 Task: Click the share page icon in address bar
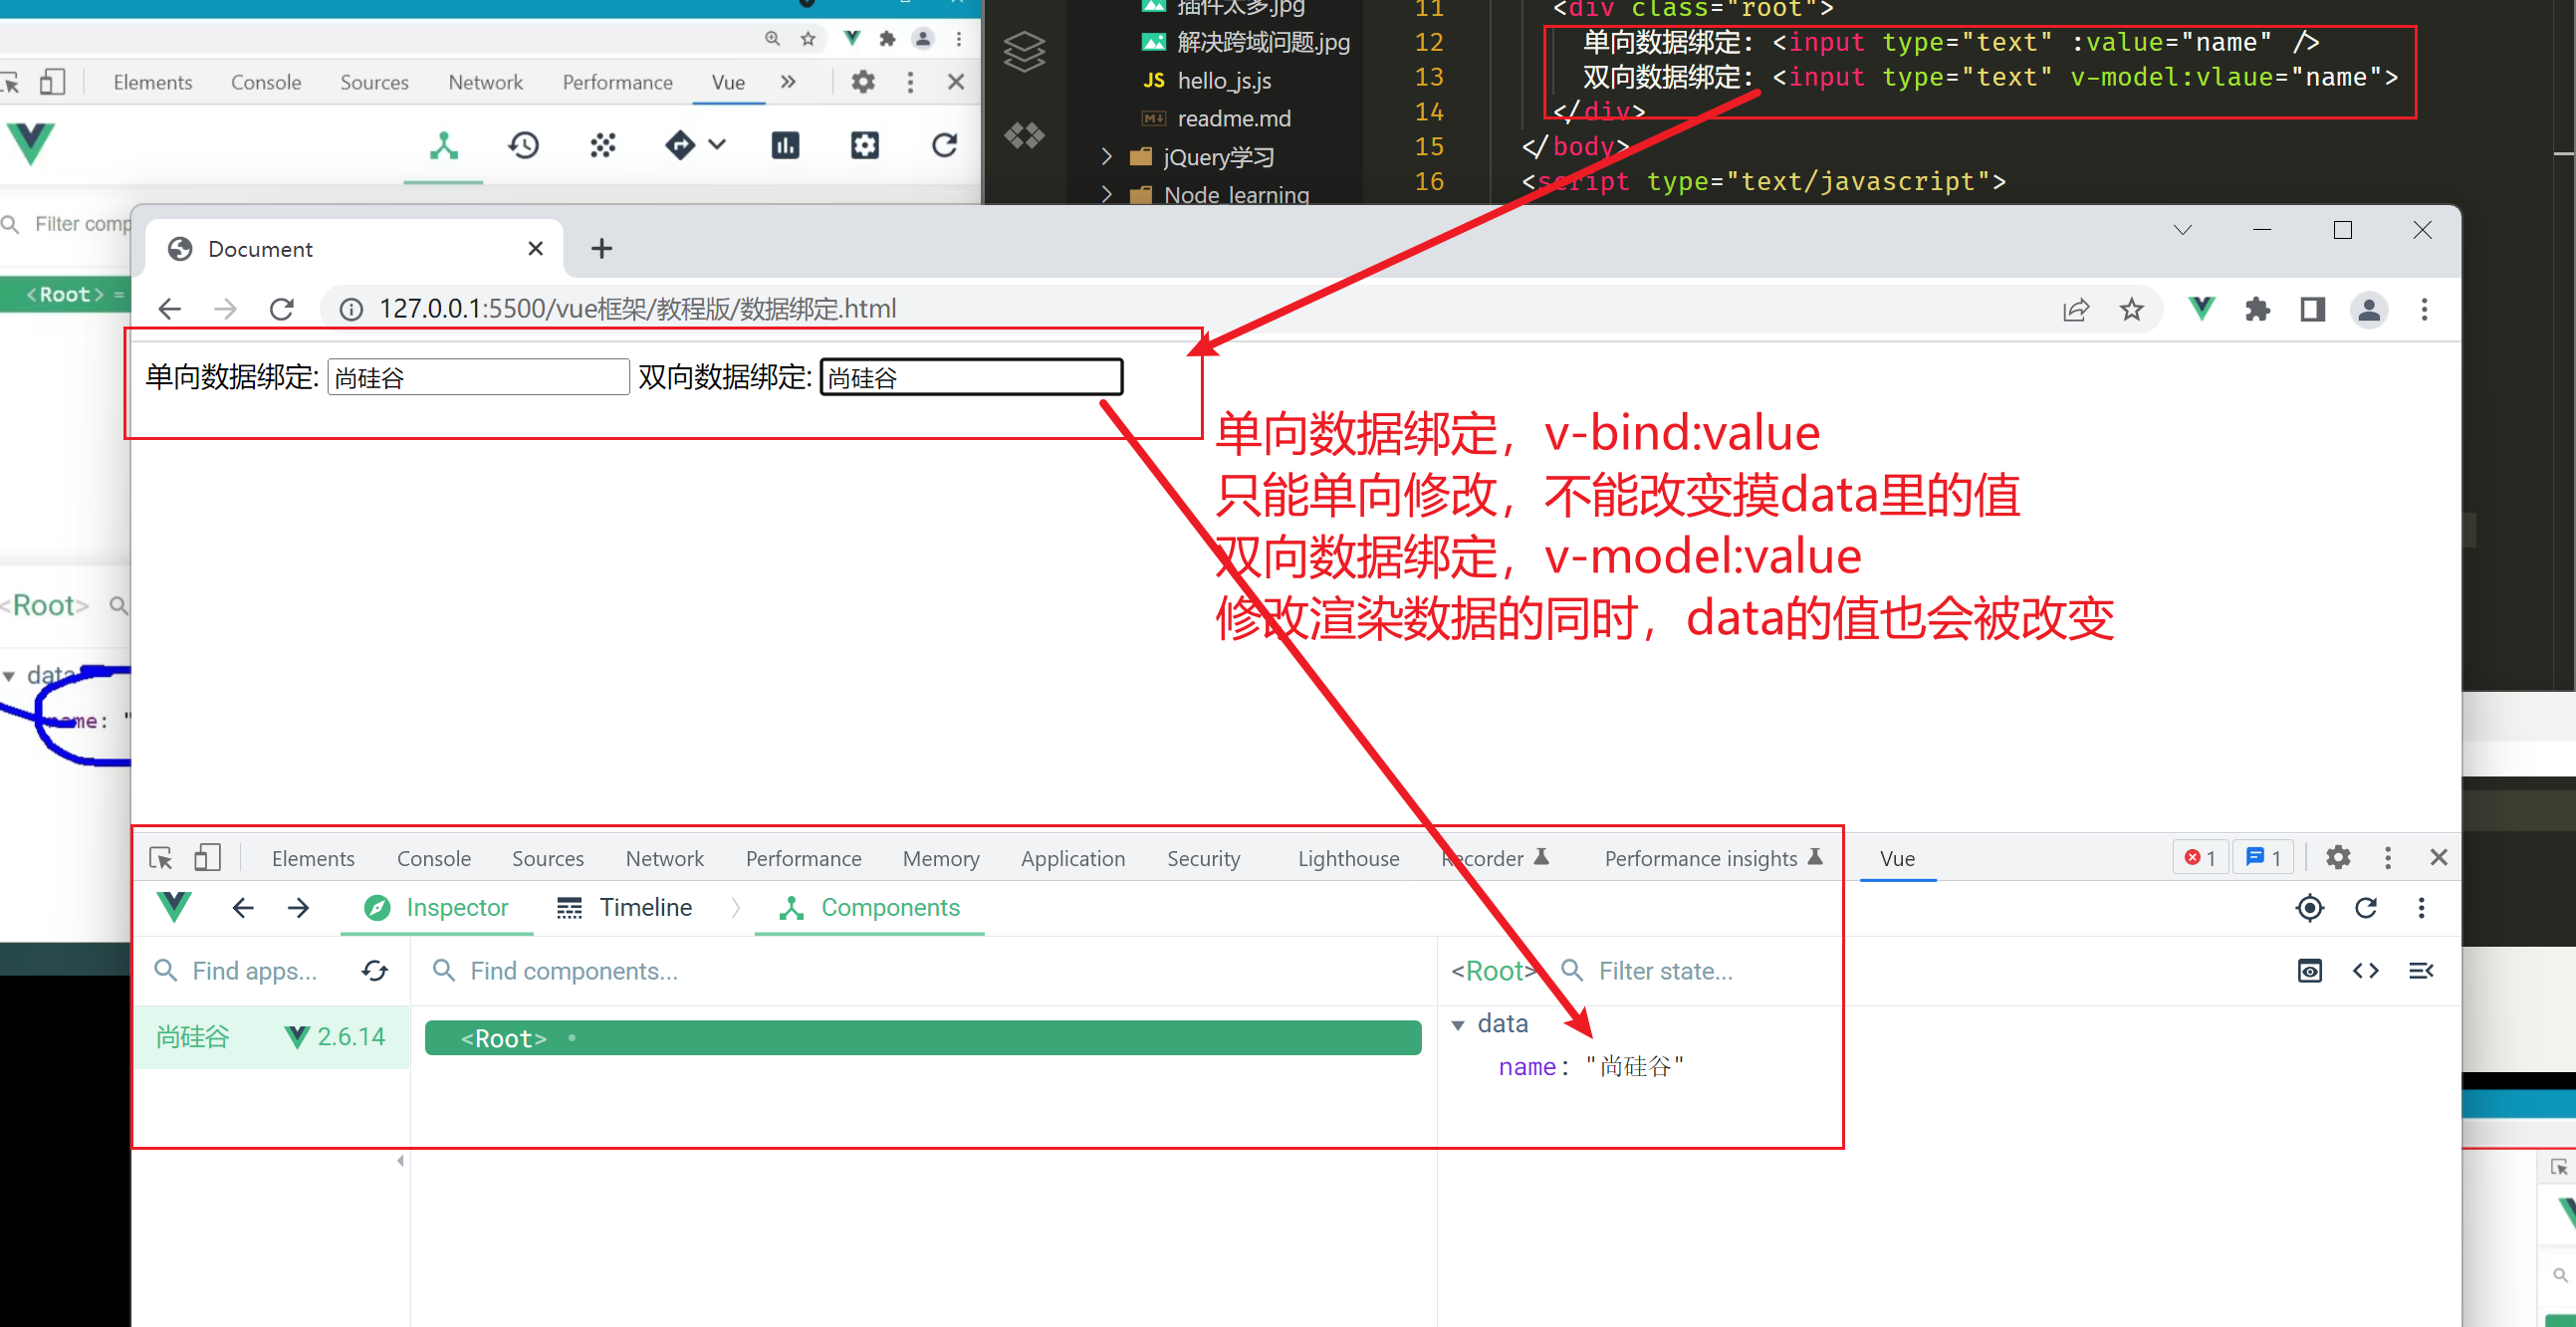pyautogui.click(x=2075, y=310)
